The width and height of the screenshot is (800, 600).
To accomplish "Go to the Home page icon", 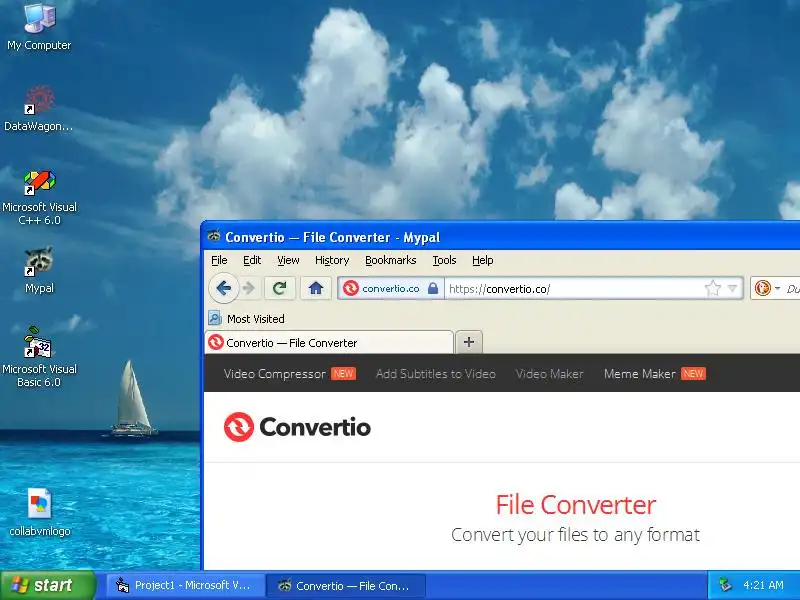I will point(316,288).
